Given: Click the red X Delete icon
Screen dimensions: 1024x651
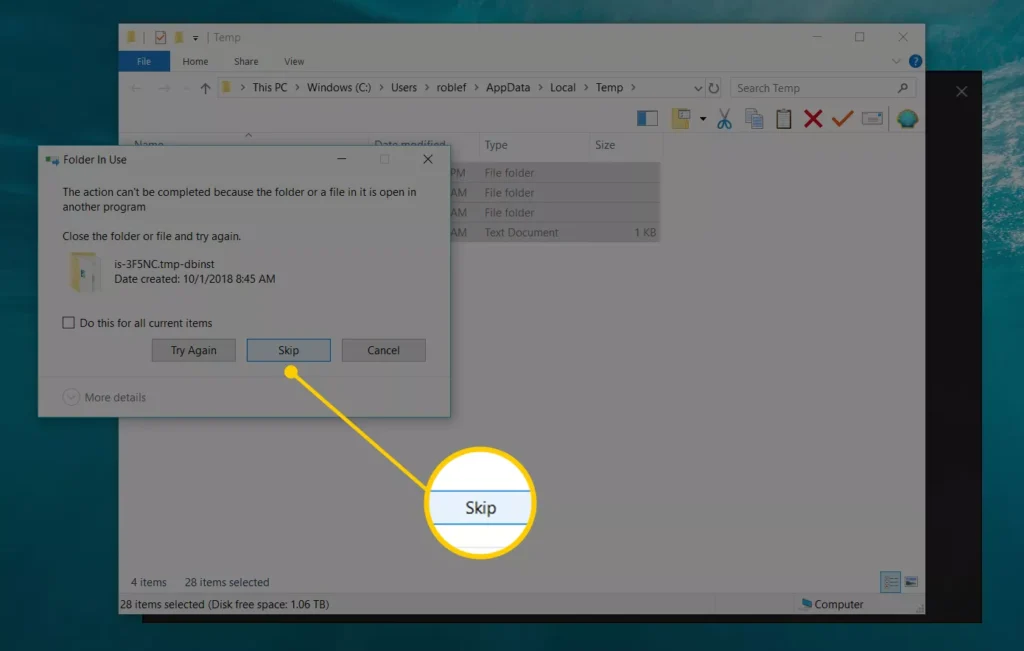Looking at the screenshot, I should (813, 119).
